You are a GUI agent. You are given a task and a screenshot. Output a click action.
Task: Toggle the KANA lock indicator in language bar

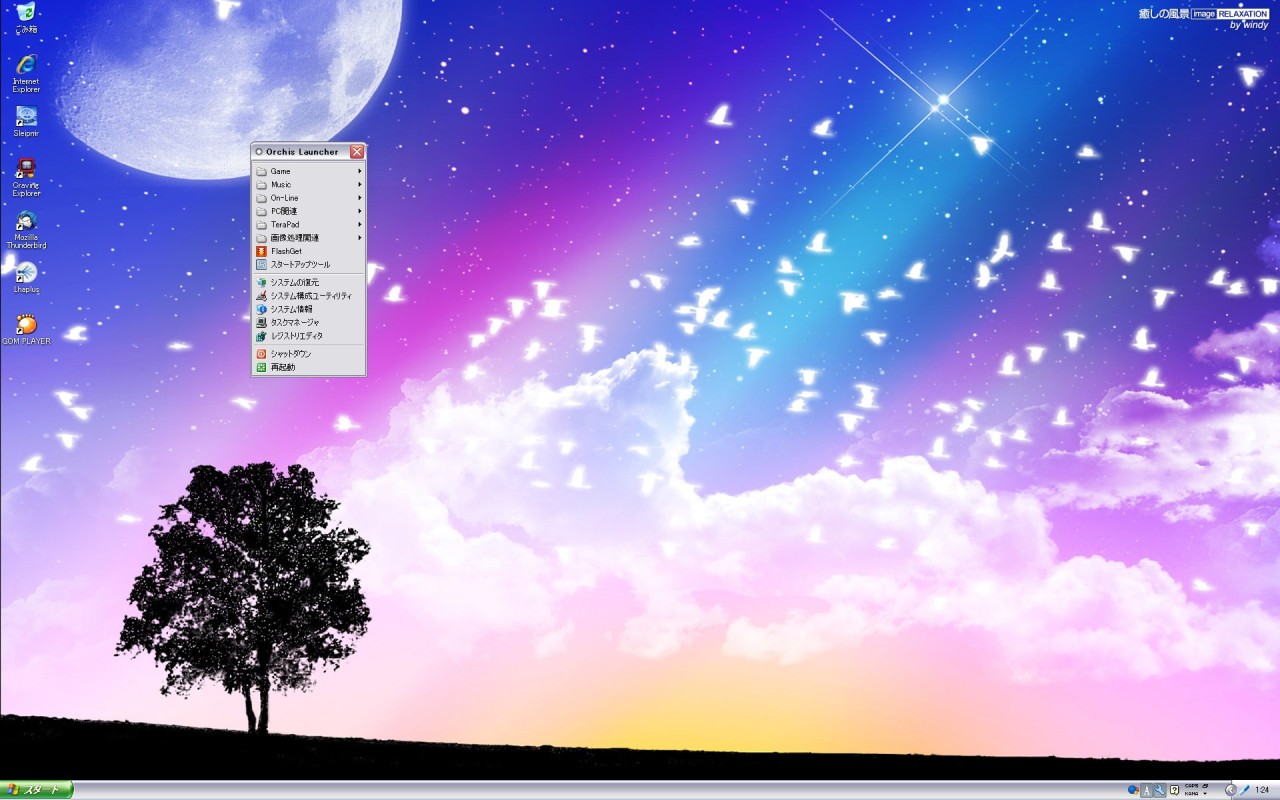tap(1192, 794)
